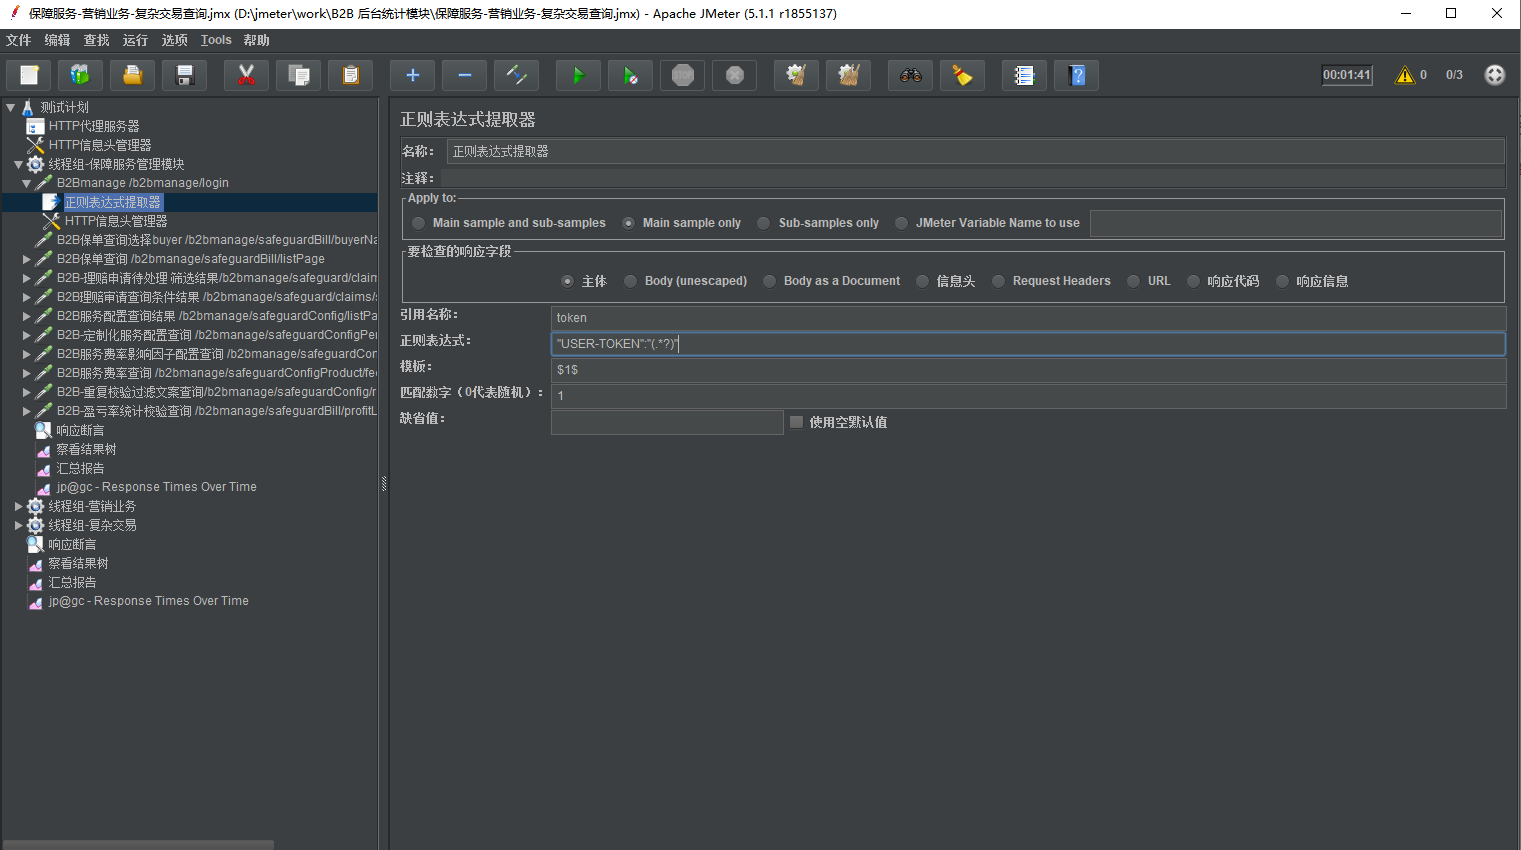This screenshot has height=850, width=1521.
Task: Stop the running test with Stop icon
Action: (682, 75)
